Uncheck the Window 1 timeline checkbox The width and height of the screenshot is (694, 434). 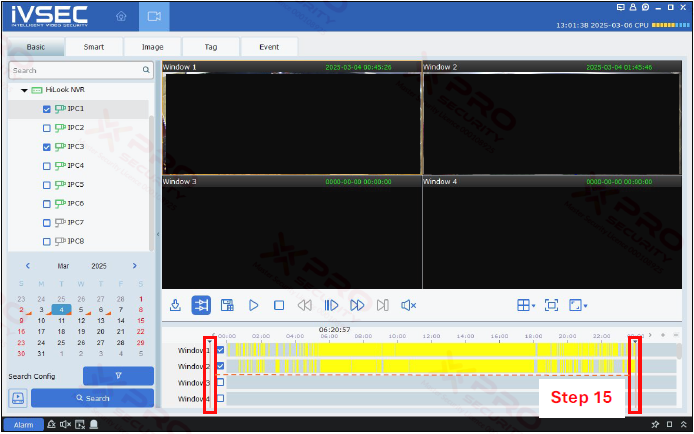point(220,350)
